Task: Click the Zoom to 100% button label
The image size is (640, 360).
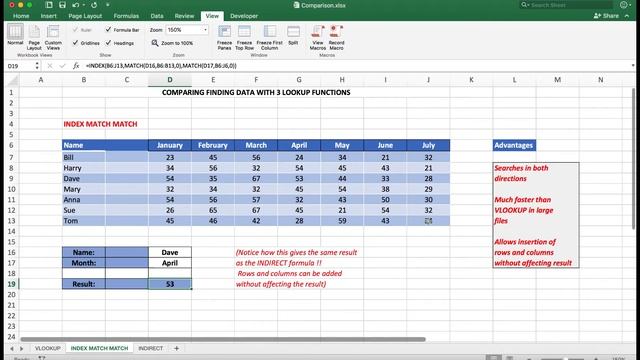Action: [x=177, y=43]
